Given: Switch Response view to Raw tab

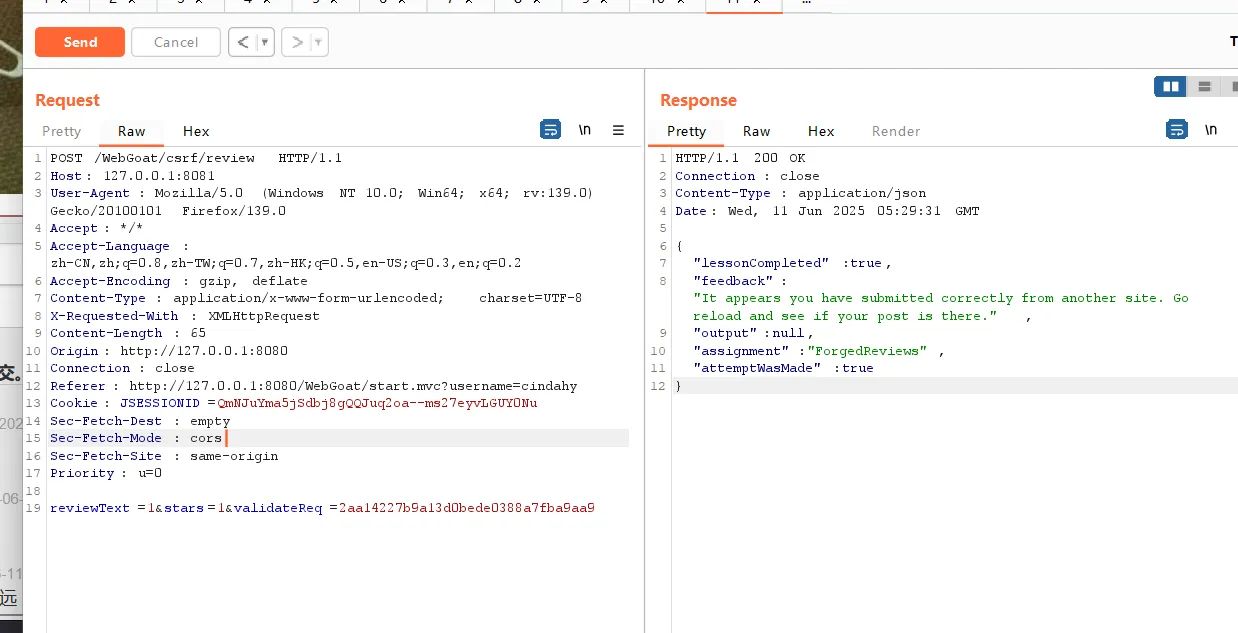Looking at the screenshot, I should (756, 131).
